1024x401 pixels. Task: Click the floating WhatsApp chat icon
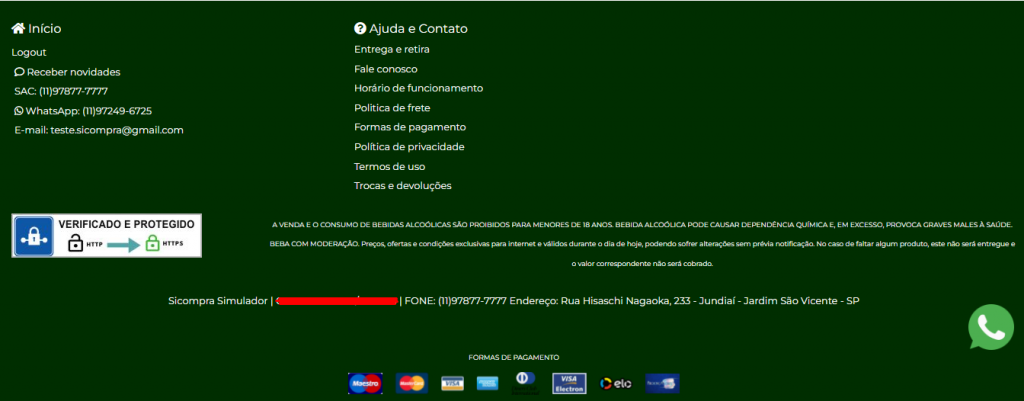coord(991,327)
